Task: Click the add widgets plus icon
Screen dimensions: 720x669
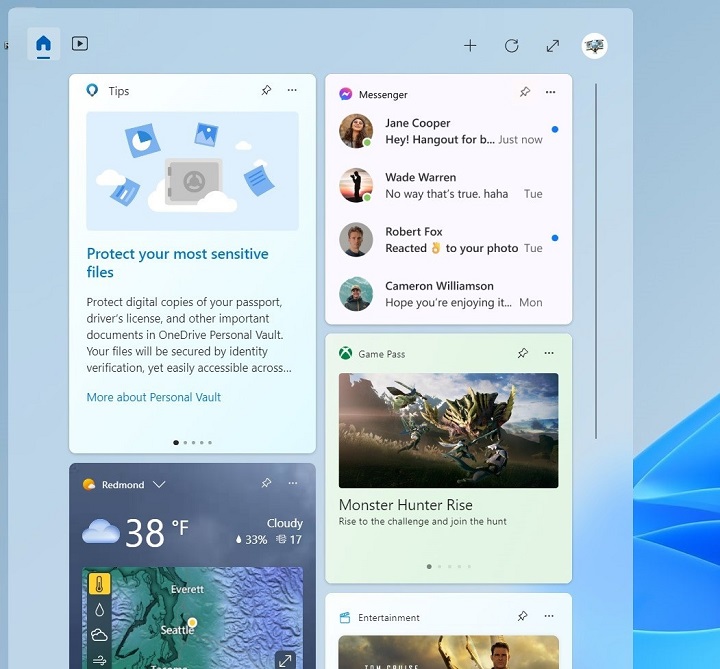Action: [x=470, y=46]
